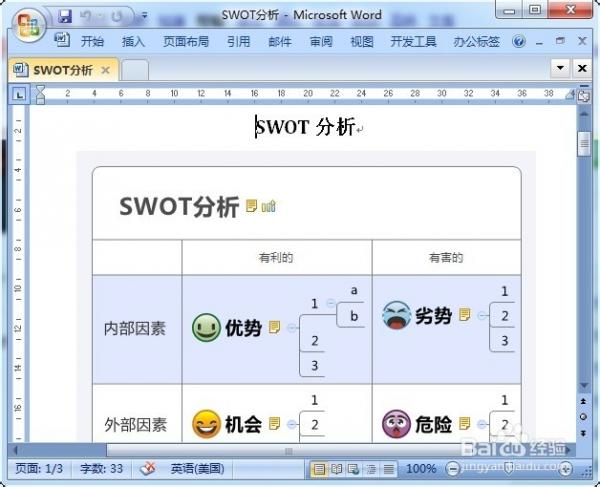Open Word Help question mark icon
Screen dimensions: 600x487
(x=519, y=42)
